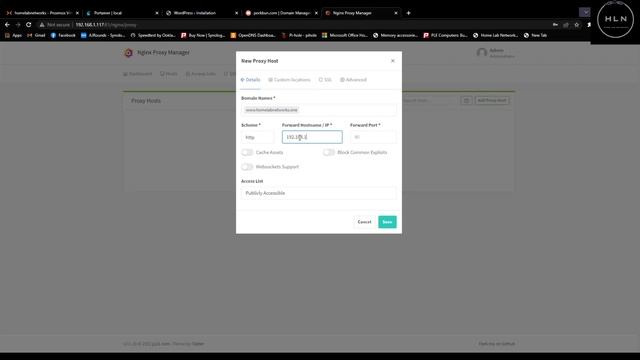640x360 pixels.
Task: Open the Pi-hole bookmark
Action: [299, 36]
